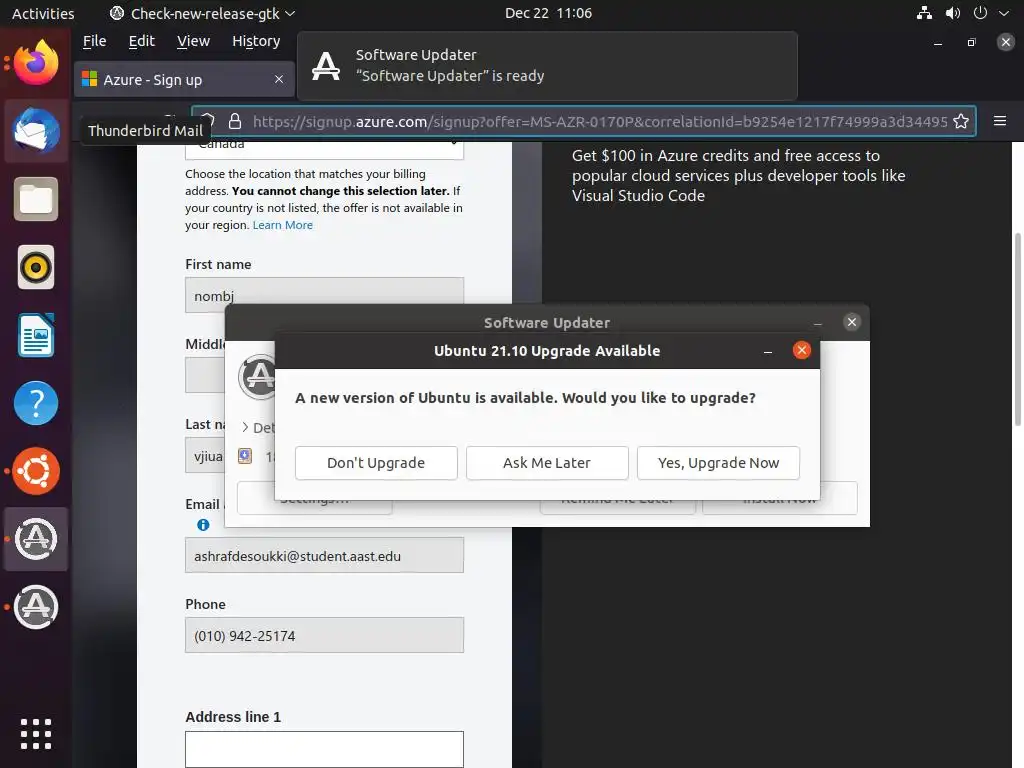Image resolution: width=1024 pixels, height=768 pixels.
Task: Close the Azure - Sign up tab
Action: (279, 79)
